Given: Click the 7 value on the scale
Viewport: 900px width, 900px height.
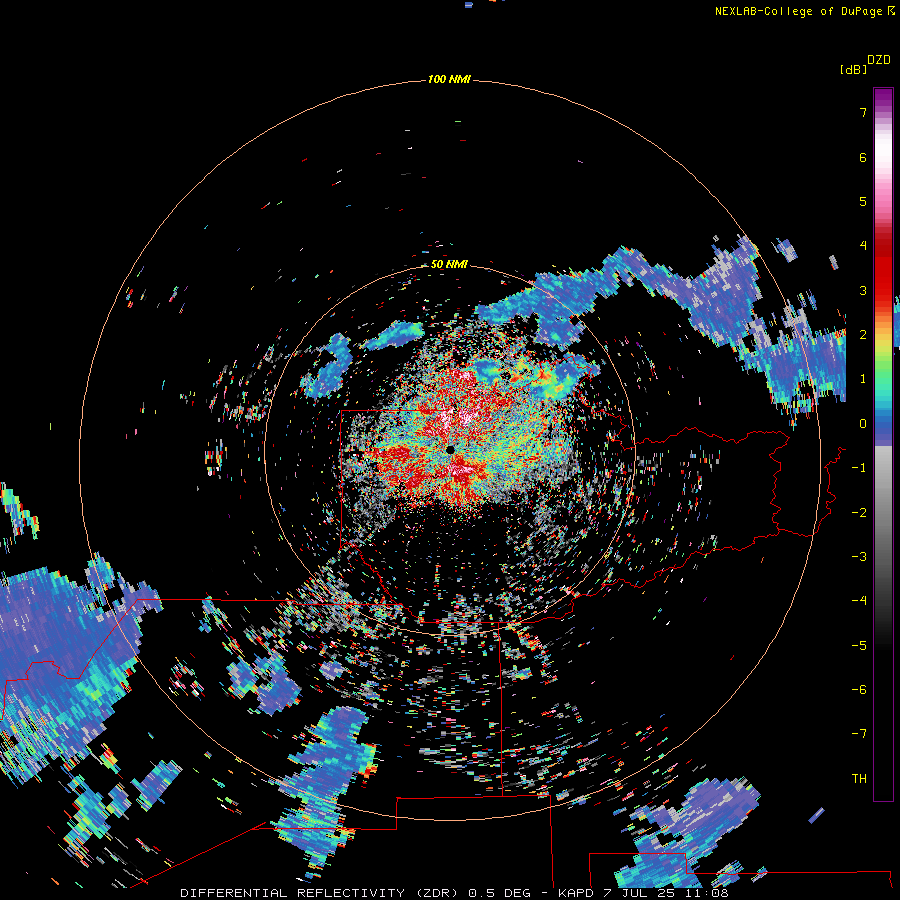Looking at the screenshot, I should point(863,112).
